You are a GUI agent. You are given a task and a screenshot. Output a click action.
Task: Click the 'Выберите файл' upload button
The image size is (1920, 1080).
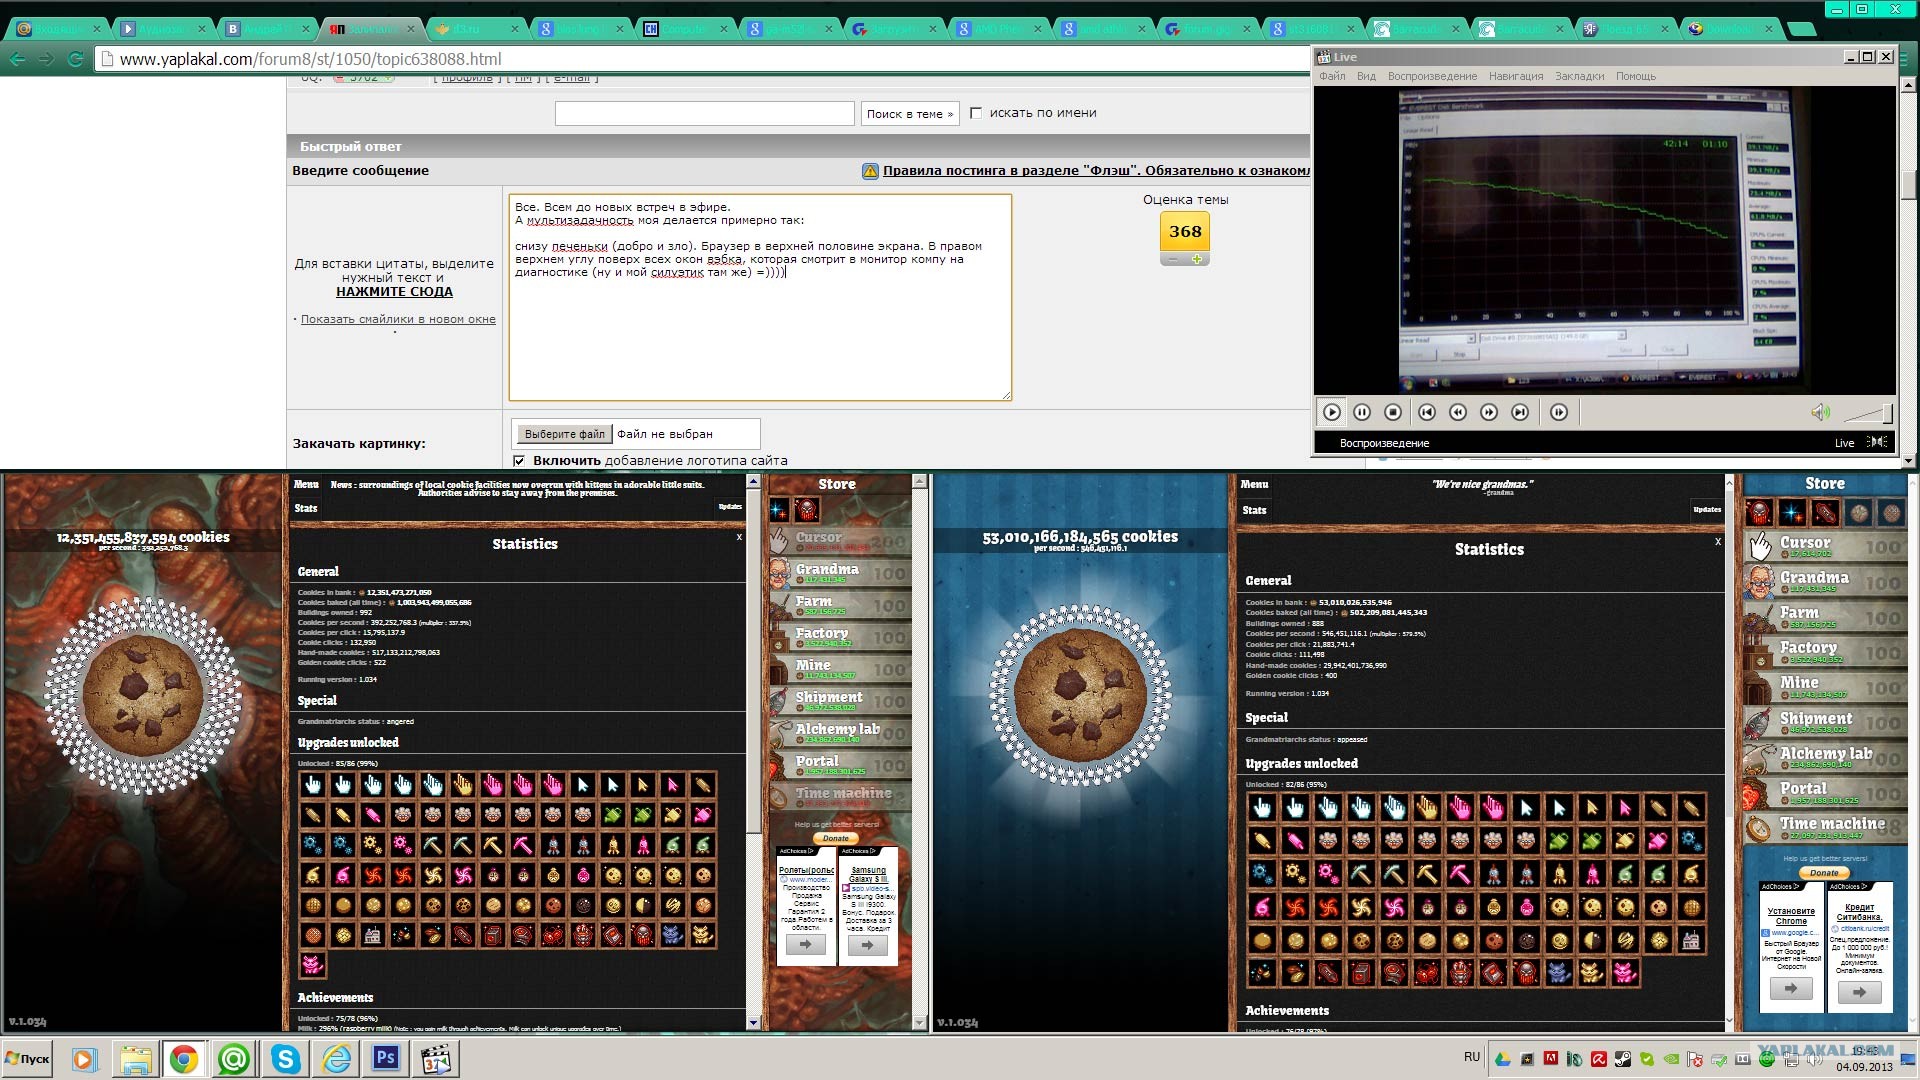pyautogui.click(x=564, y=434)
